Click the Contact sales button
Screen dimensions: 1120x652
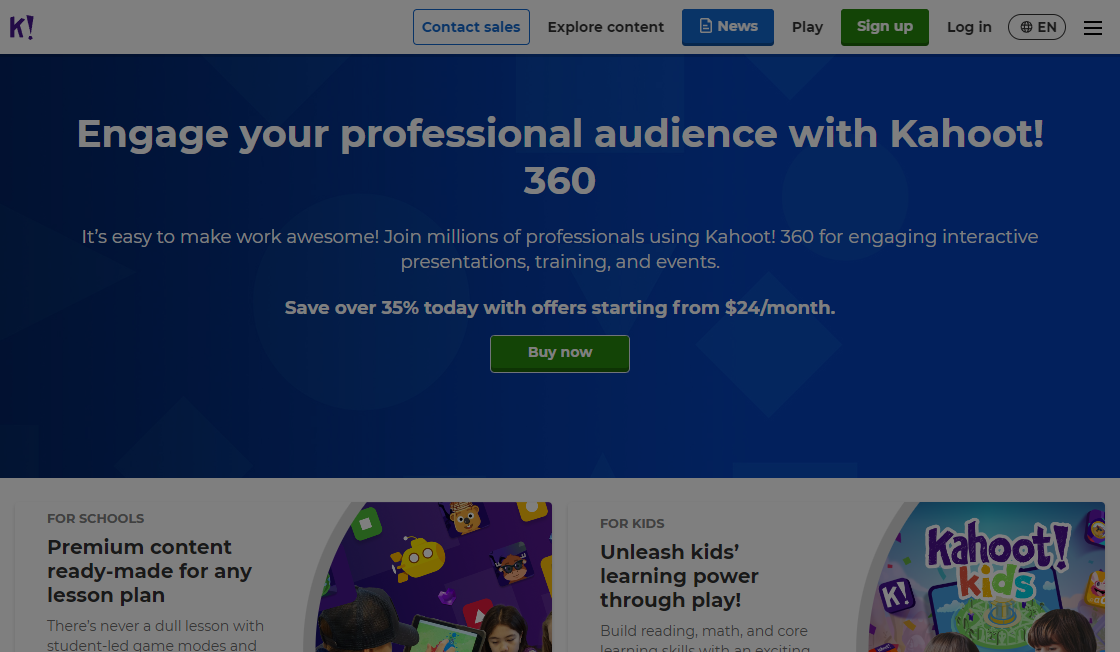coord(471,27)
